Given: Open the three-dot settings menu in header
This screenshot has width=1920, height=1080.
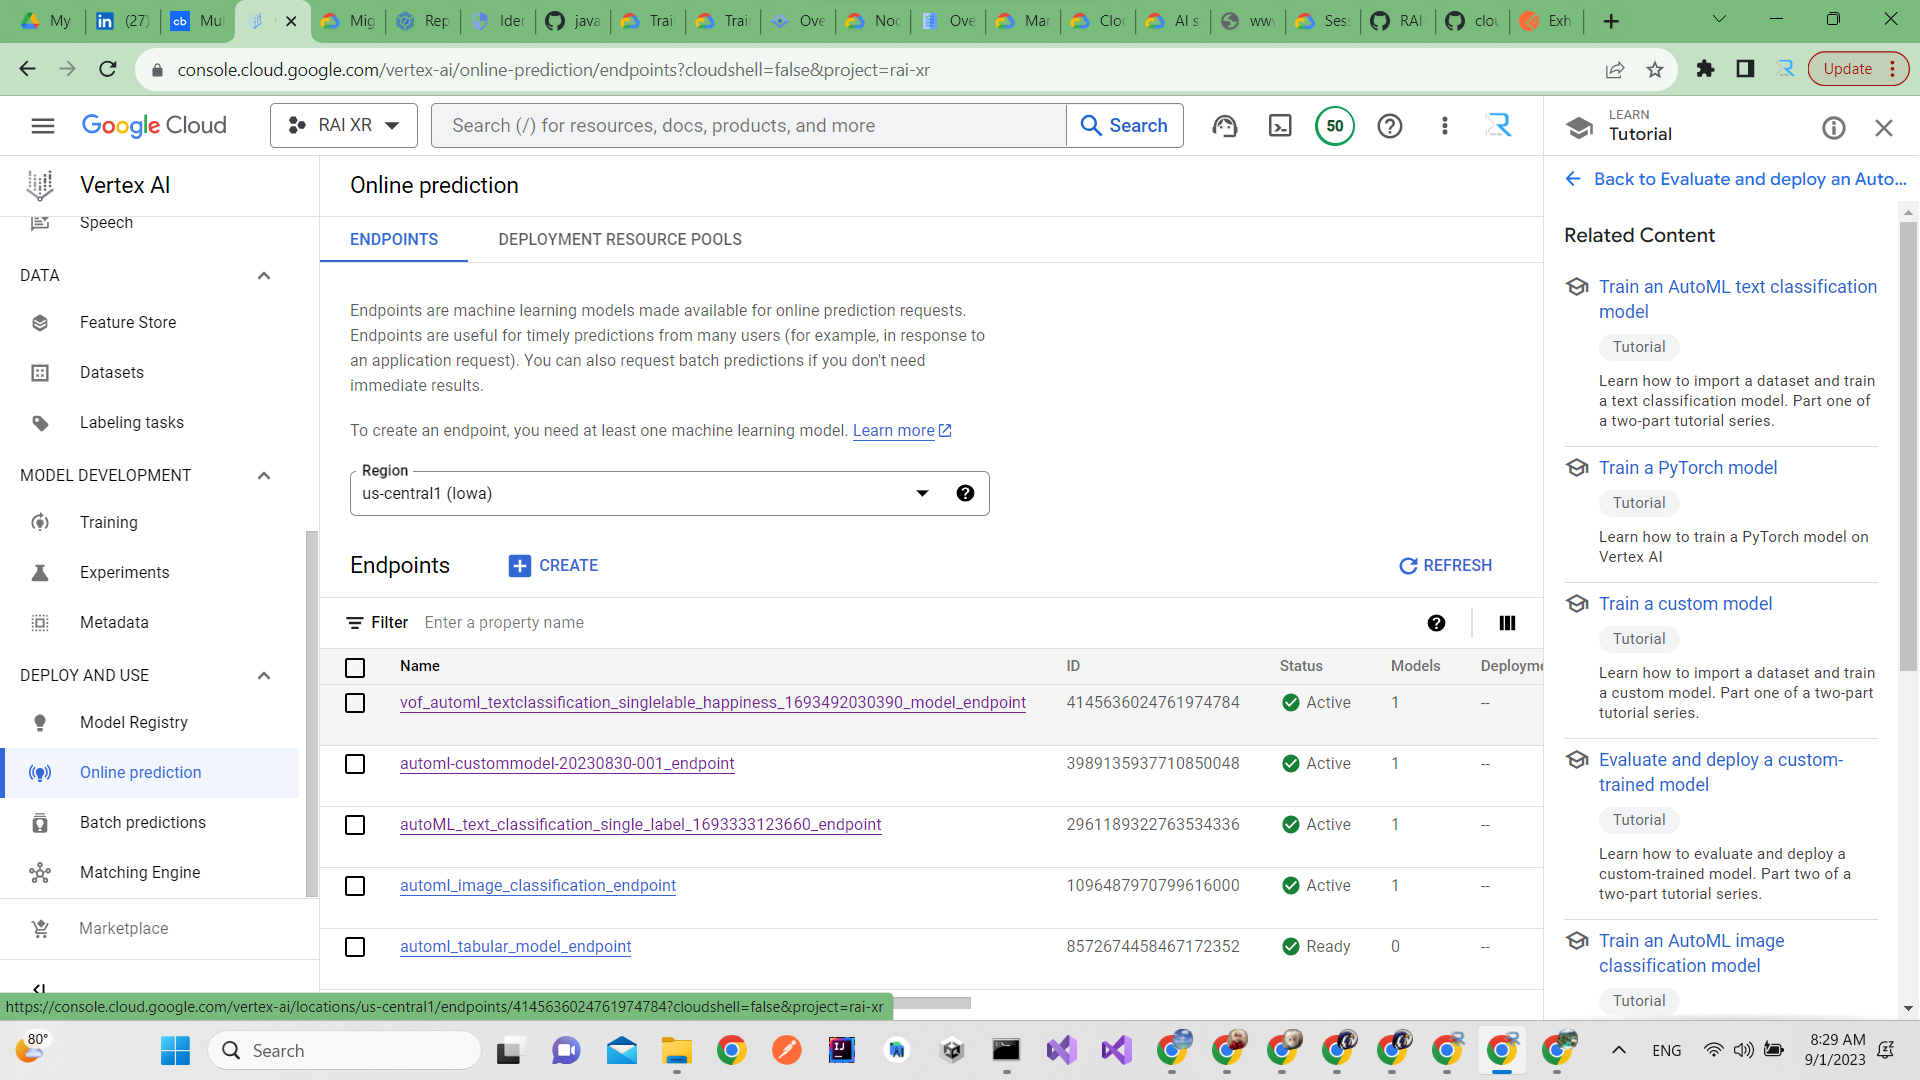Looking at the screenshot, I should click(1444, 126).
